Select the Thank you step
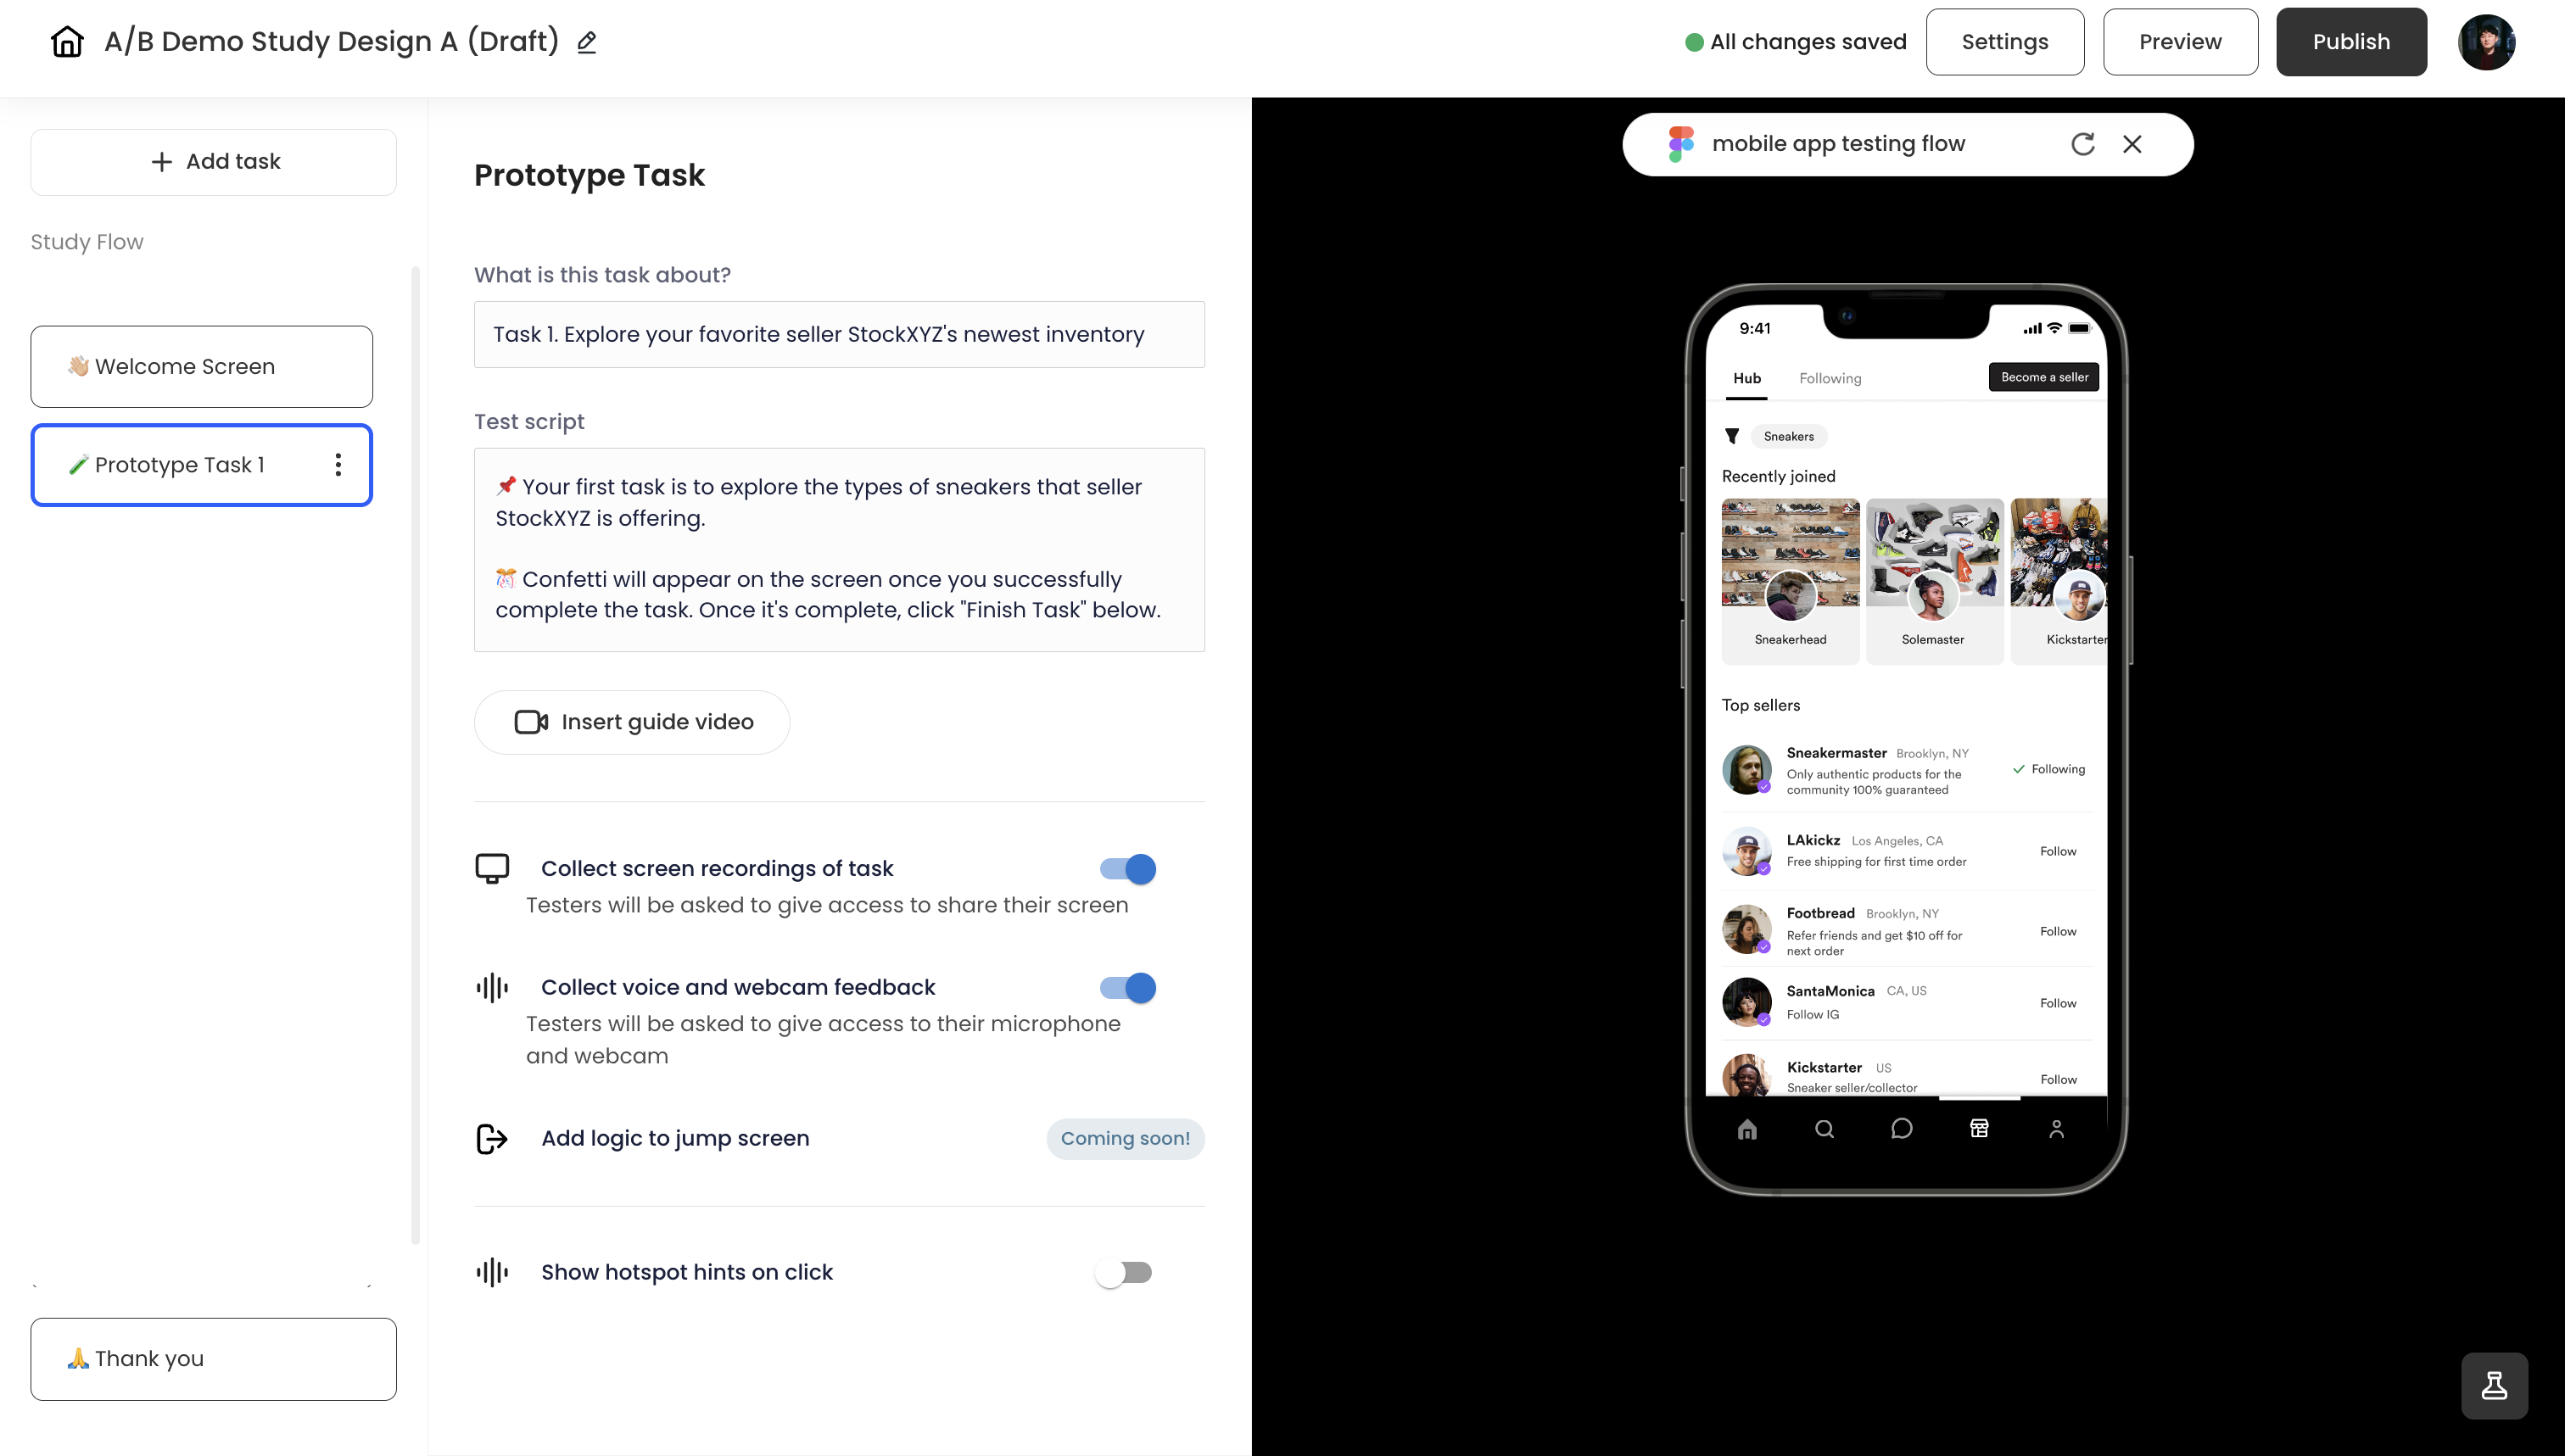The image size is (2565, 1456). [214, 1359]
